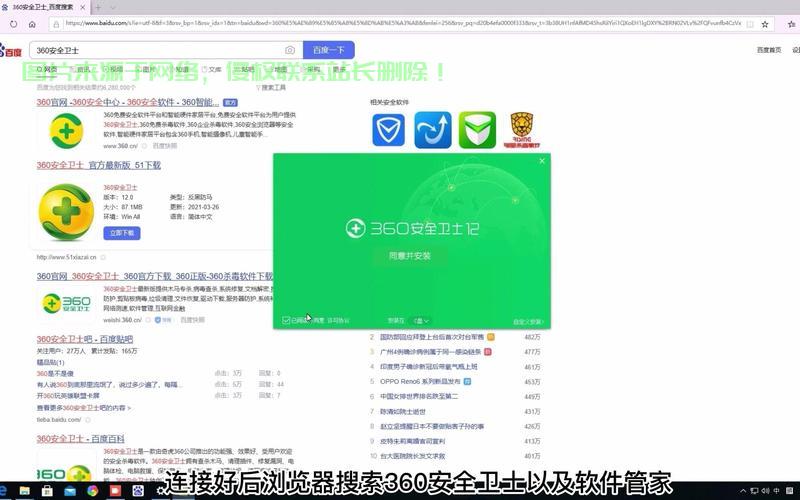This screenshot has width=800, height=500.
Task: Click the 360 logo thumbnail of first result
Action: (66, 131)
